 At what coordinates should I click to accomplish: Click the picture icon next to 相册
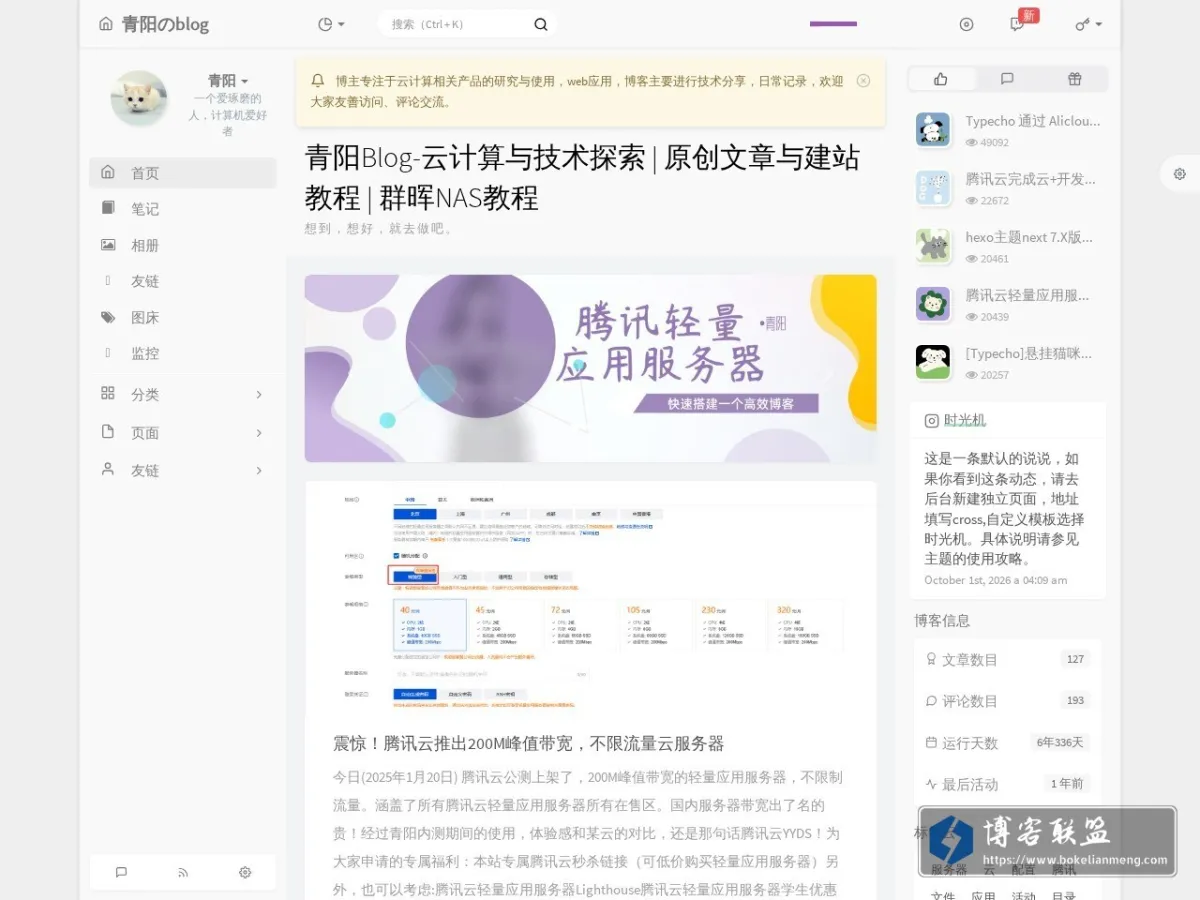(108, 244)
